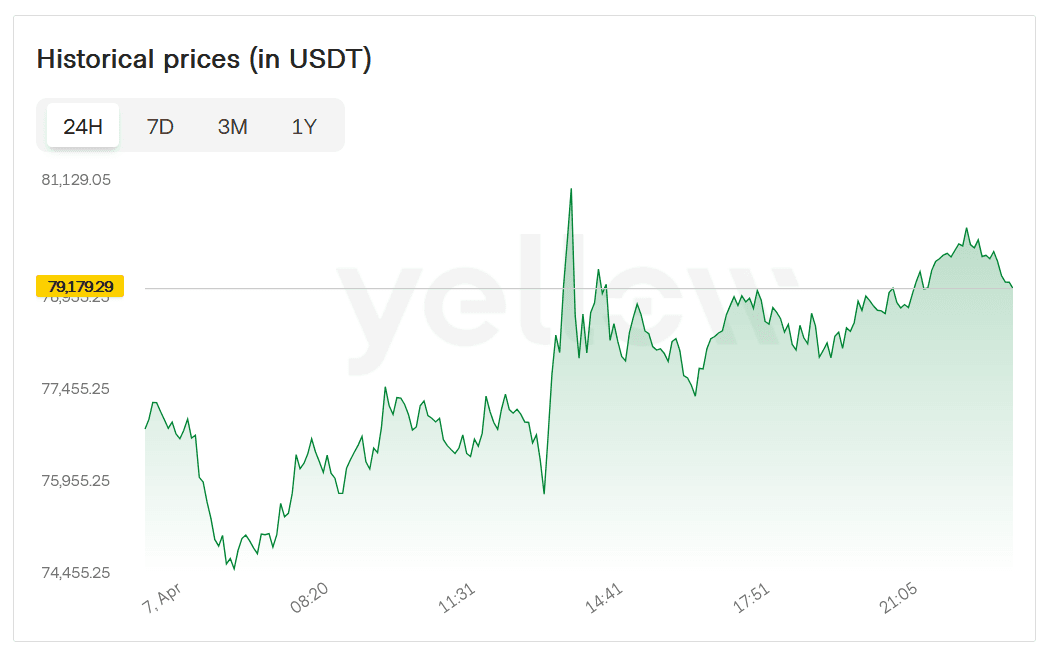Select the 7D timeframe tab
This screenshot has width=1053, height=660.
(161, 126)
